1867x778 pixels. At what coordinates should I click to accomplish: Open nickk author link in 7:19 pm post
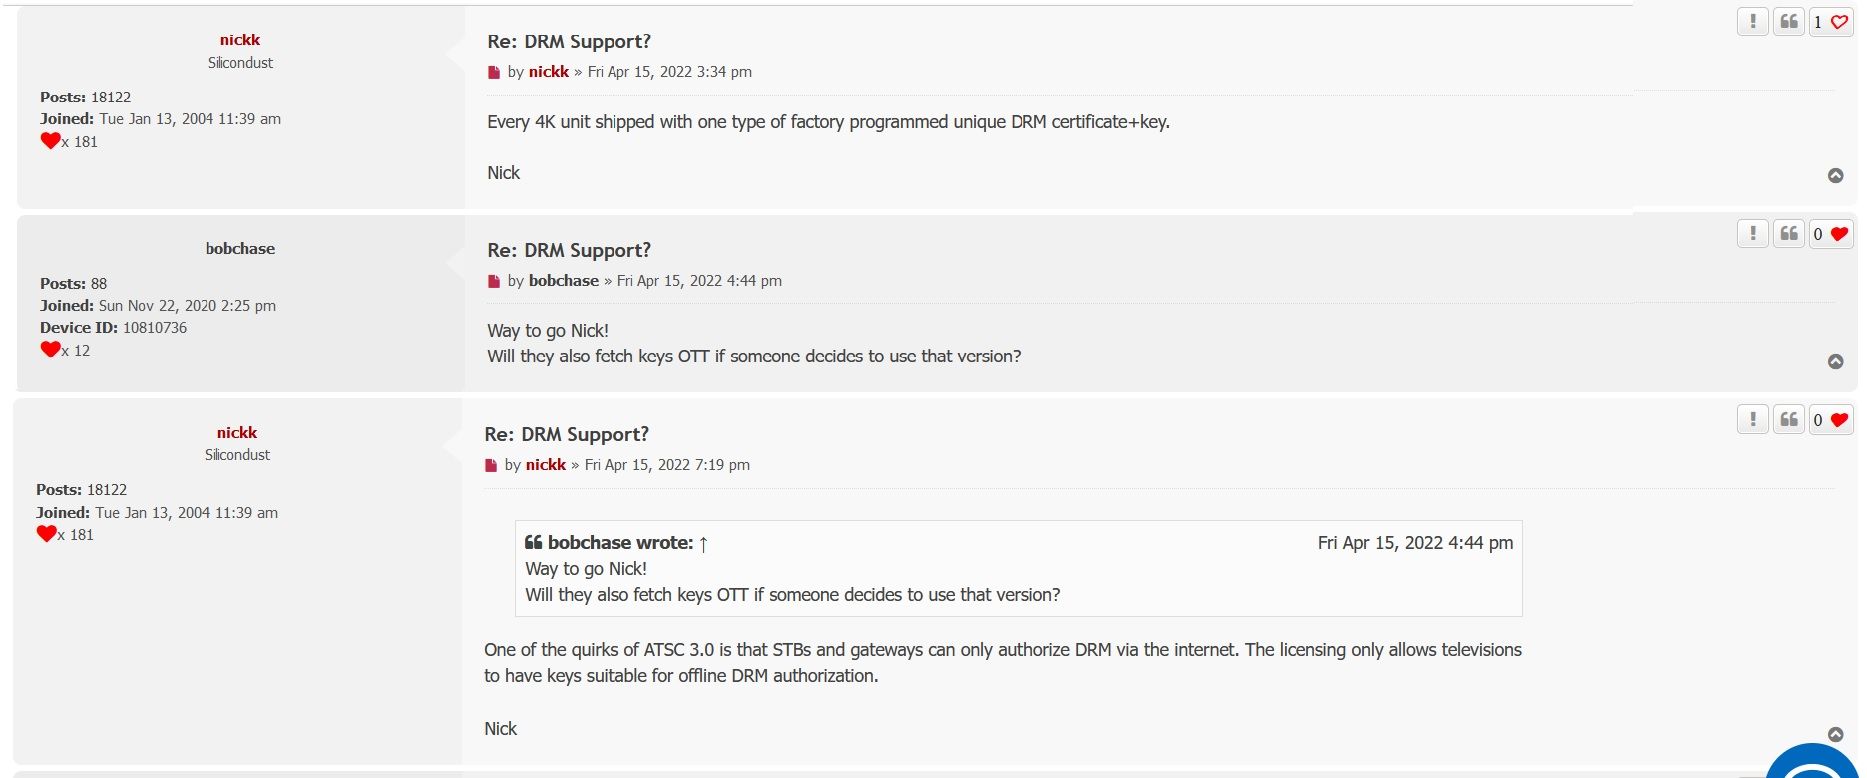546,464
